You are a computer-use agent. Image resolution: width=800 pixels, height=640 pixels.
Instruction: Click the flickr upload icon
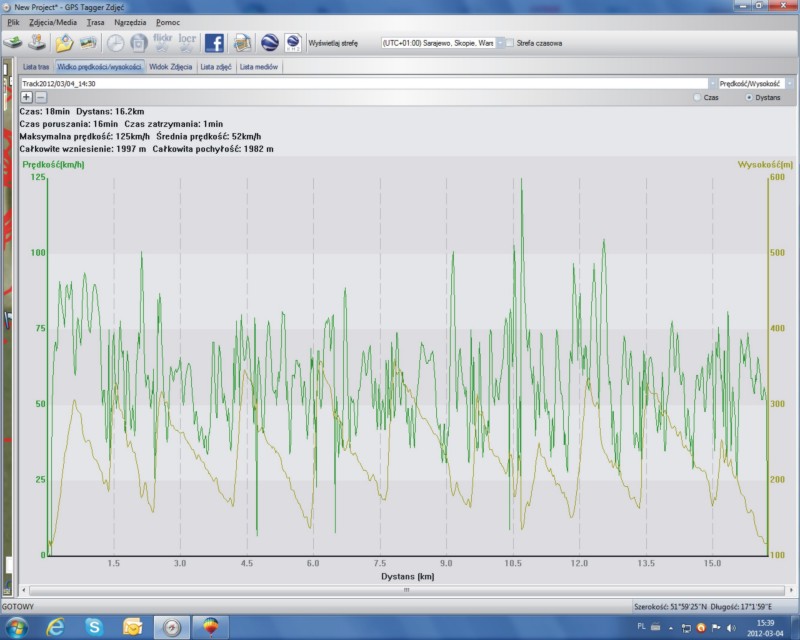pyautogui.click(x=163, y=43)
